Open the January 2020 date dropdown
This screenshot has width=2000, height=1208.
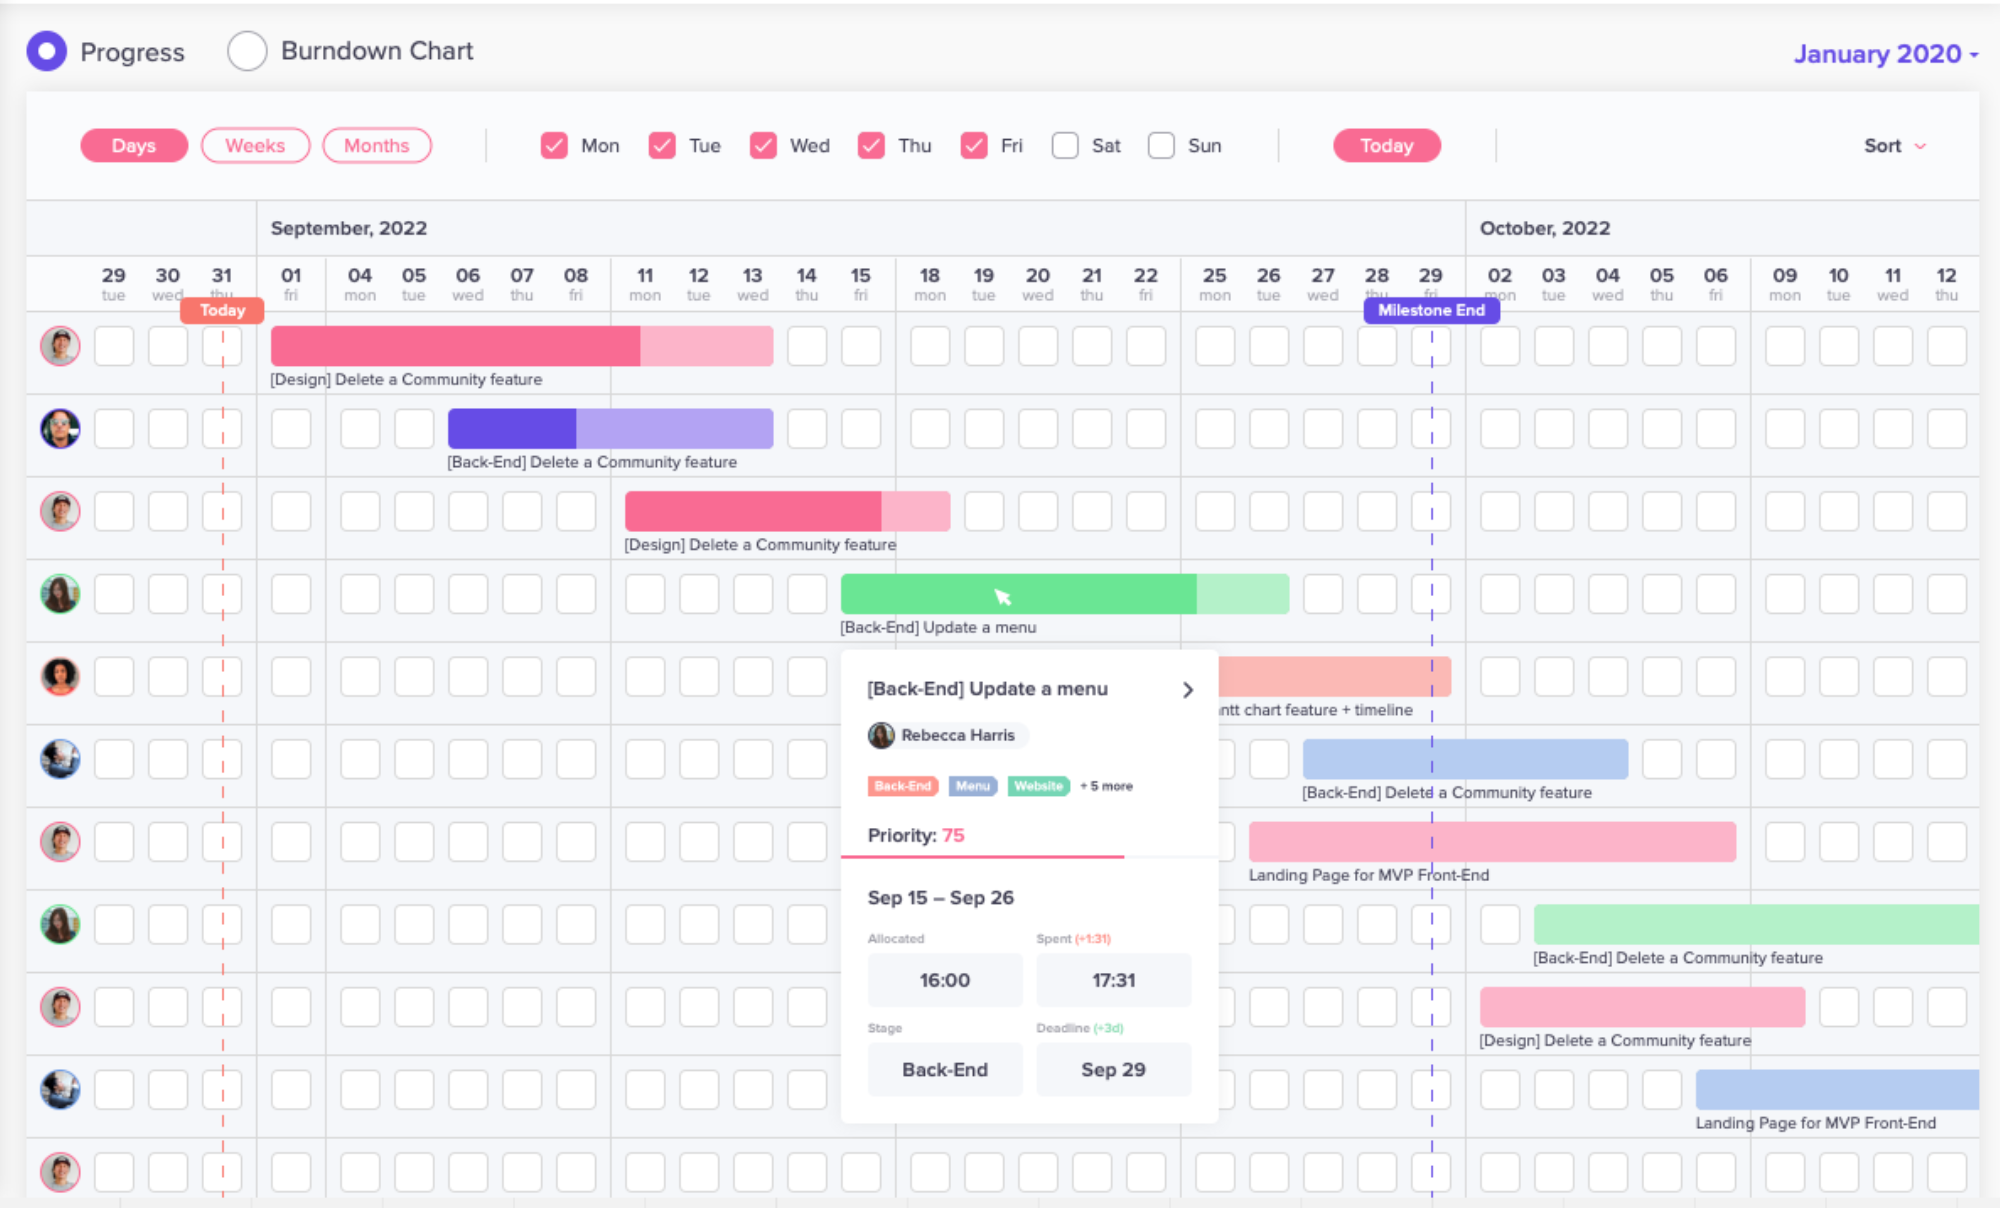pos(1885,54)
